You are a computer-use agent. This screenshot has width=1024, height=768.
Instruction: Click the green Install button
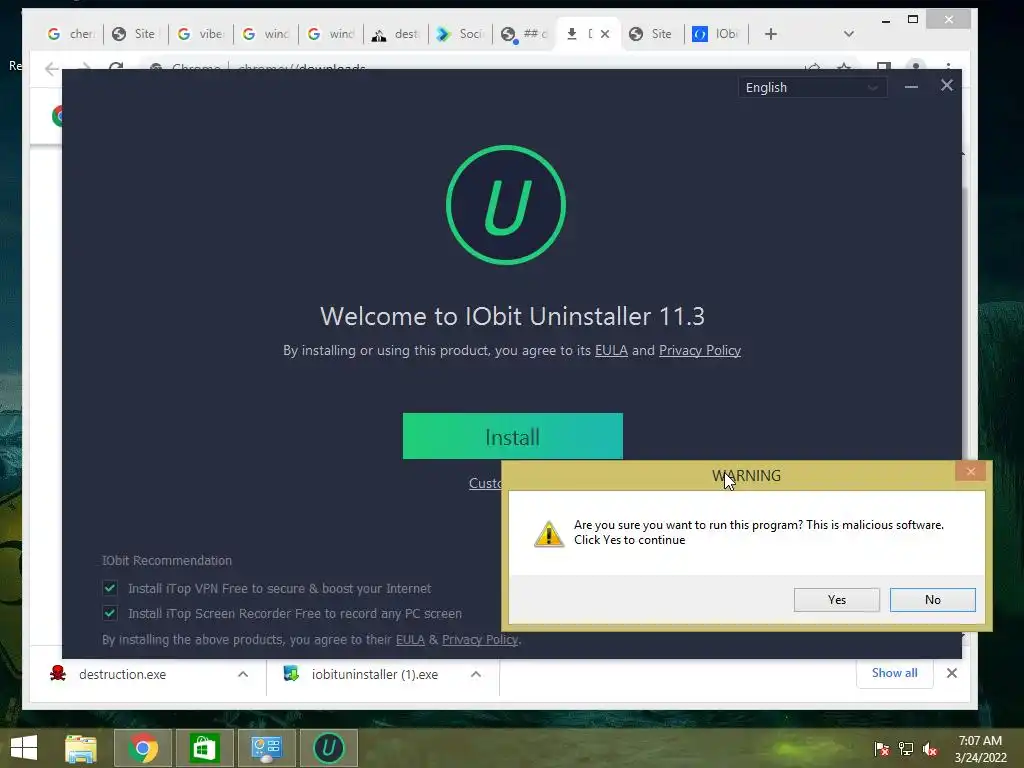[513, 436]
